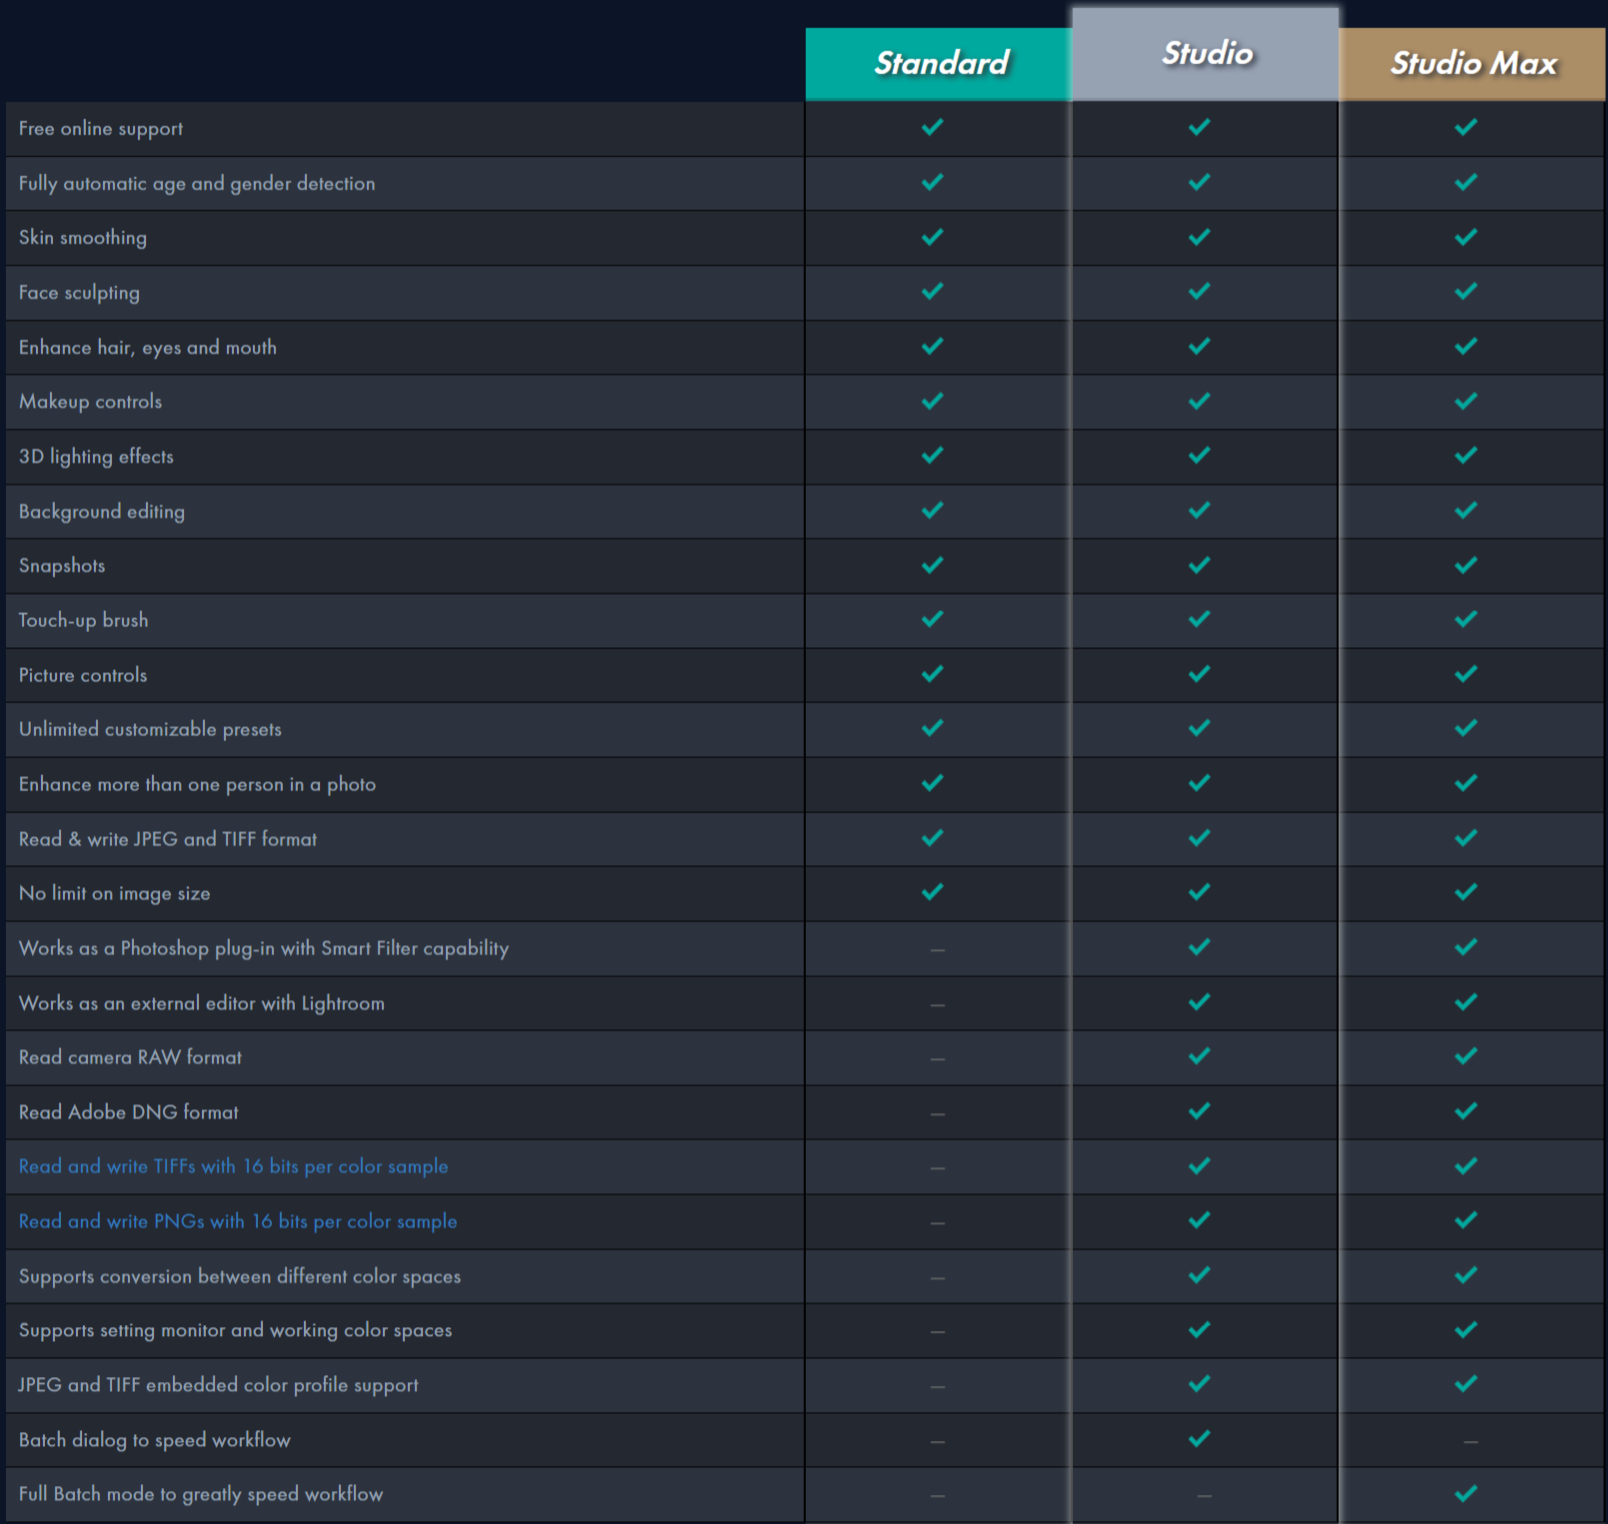This screenshot has width=1608, height=1524.
Task: Click Studio checkmark for Batch dialog row
Action: (x=1199, y=1438)
